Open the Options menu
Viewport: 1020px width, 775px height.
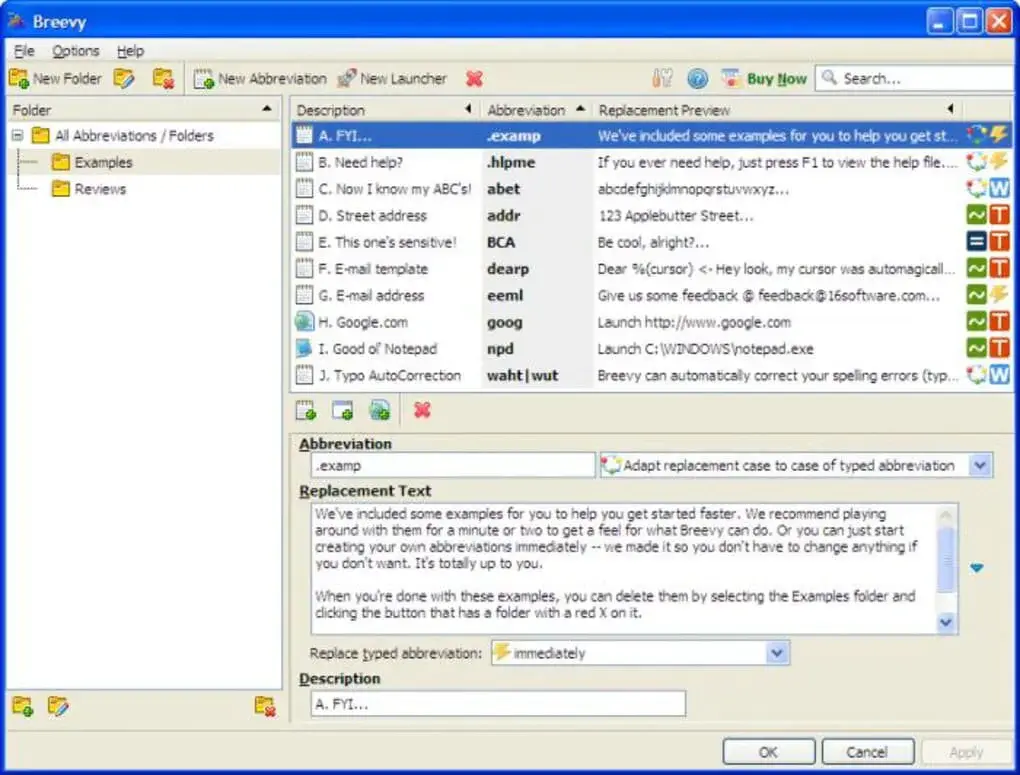(x=75, y=51)
